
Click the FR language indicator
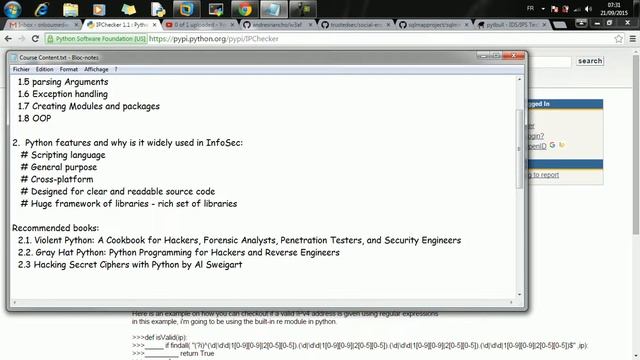click(x=530, y=9)
